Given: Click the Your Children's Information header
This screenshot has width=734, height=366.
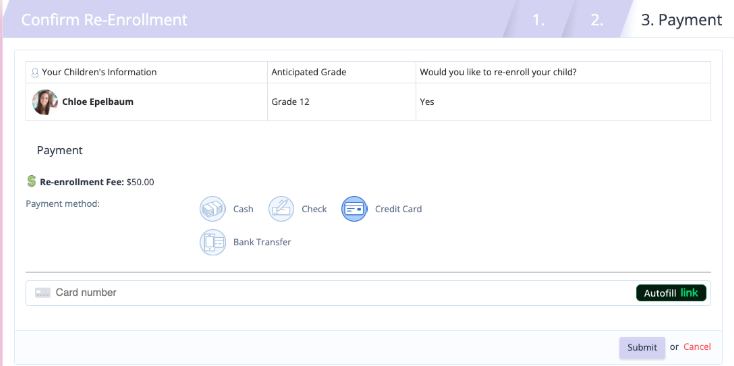Looking at the screenshot, I should pos(147,72).
